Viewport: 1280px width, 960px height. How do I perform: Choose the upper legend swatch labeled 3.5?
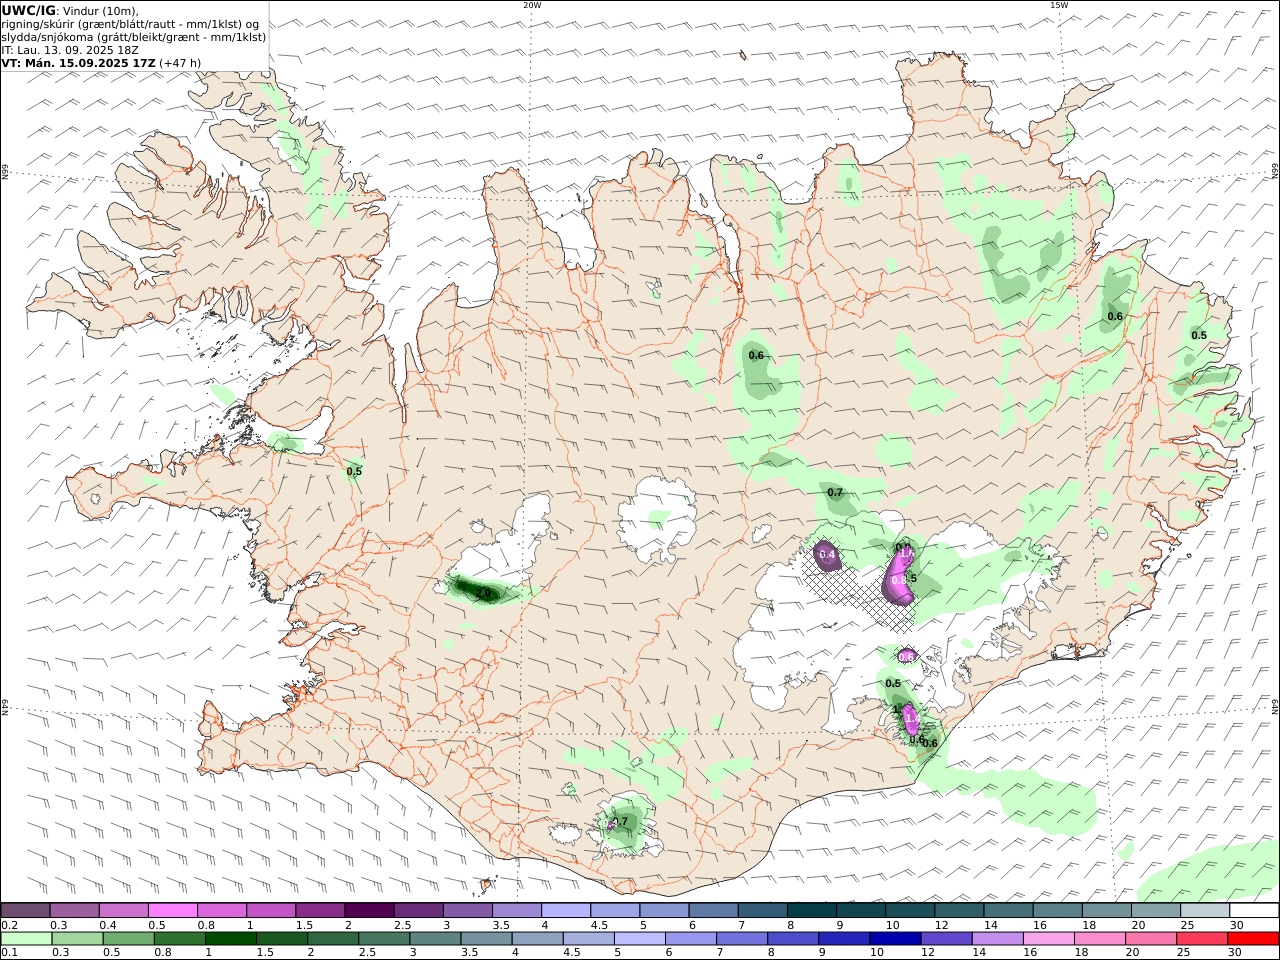(x=517, y=910)
